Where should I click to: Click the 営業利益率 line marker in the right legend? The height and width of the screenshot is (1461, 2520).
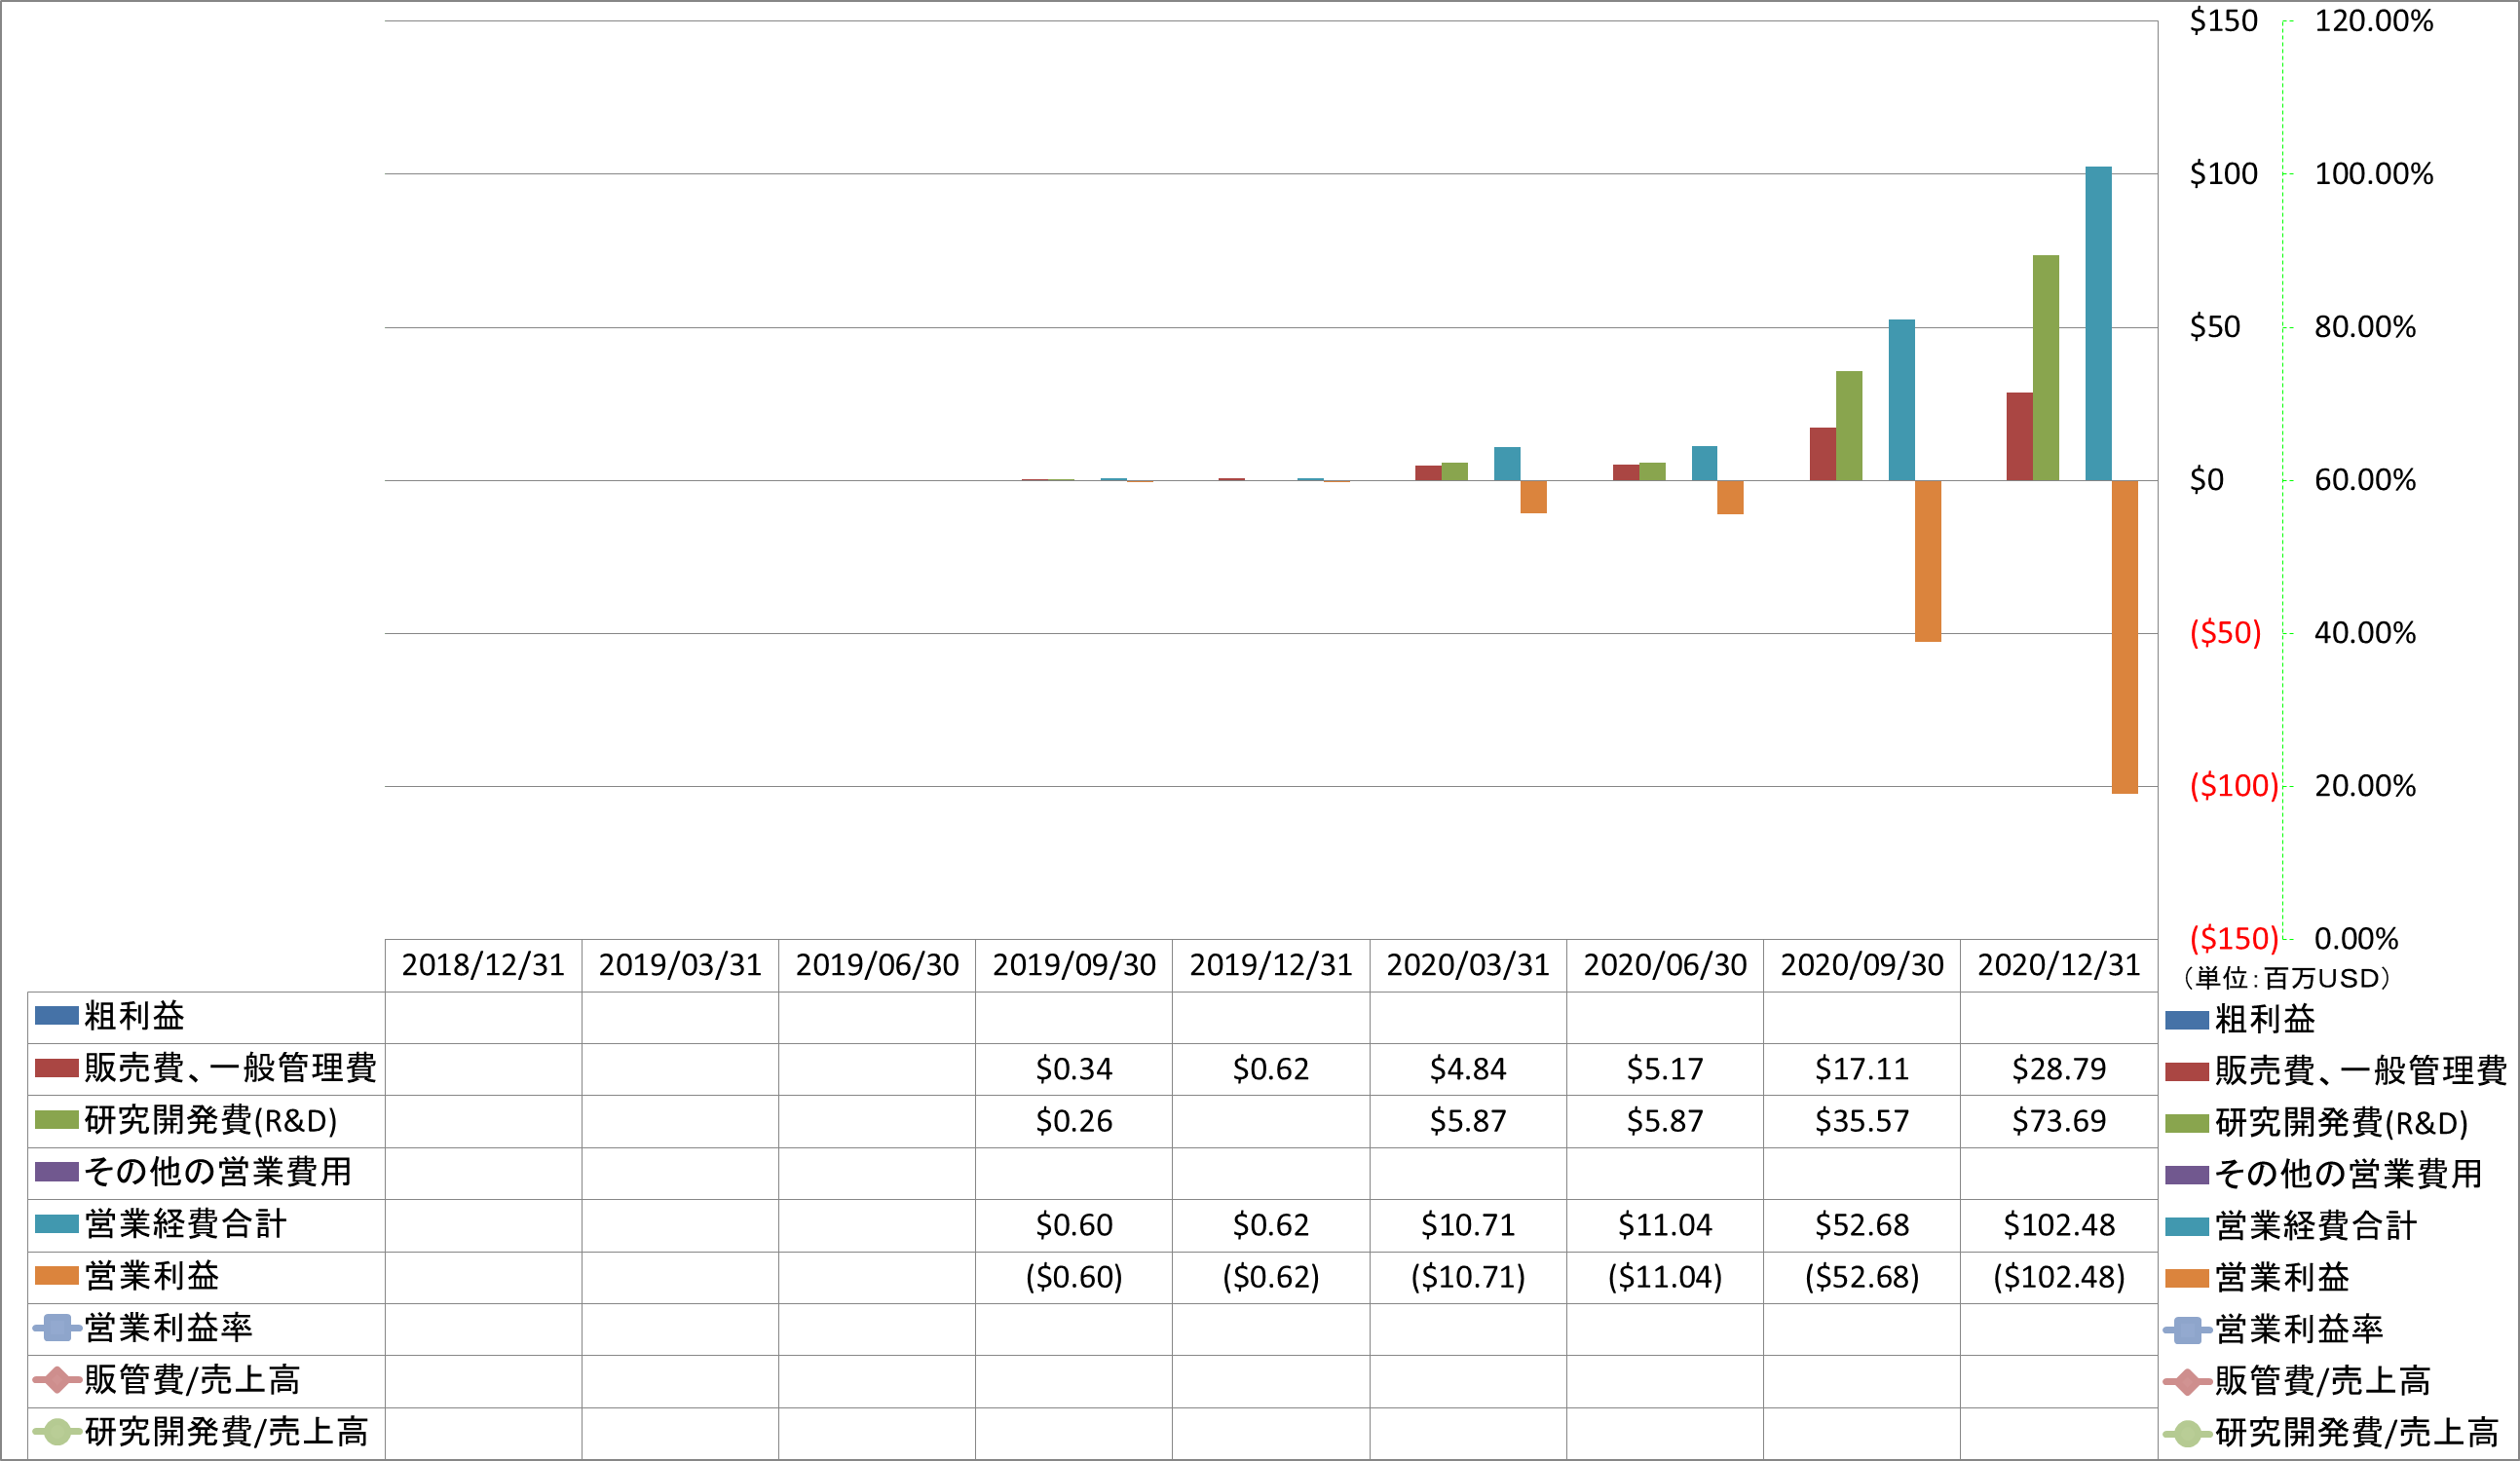pyautogui.click(x=2187, y=1330)
